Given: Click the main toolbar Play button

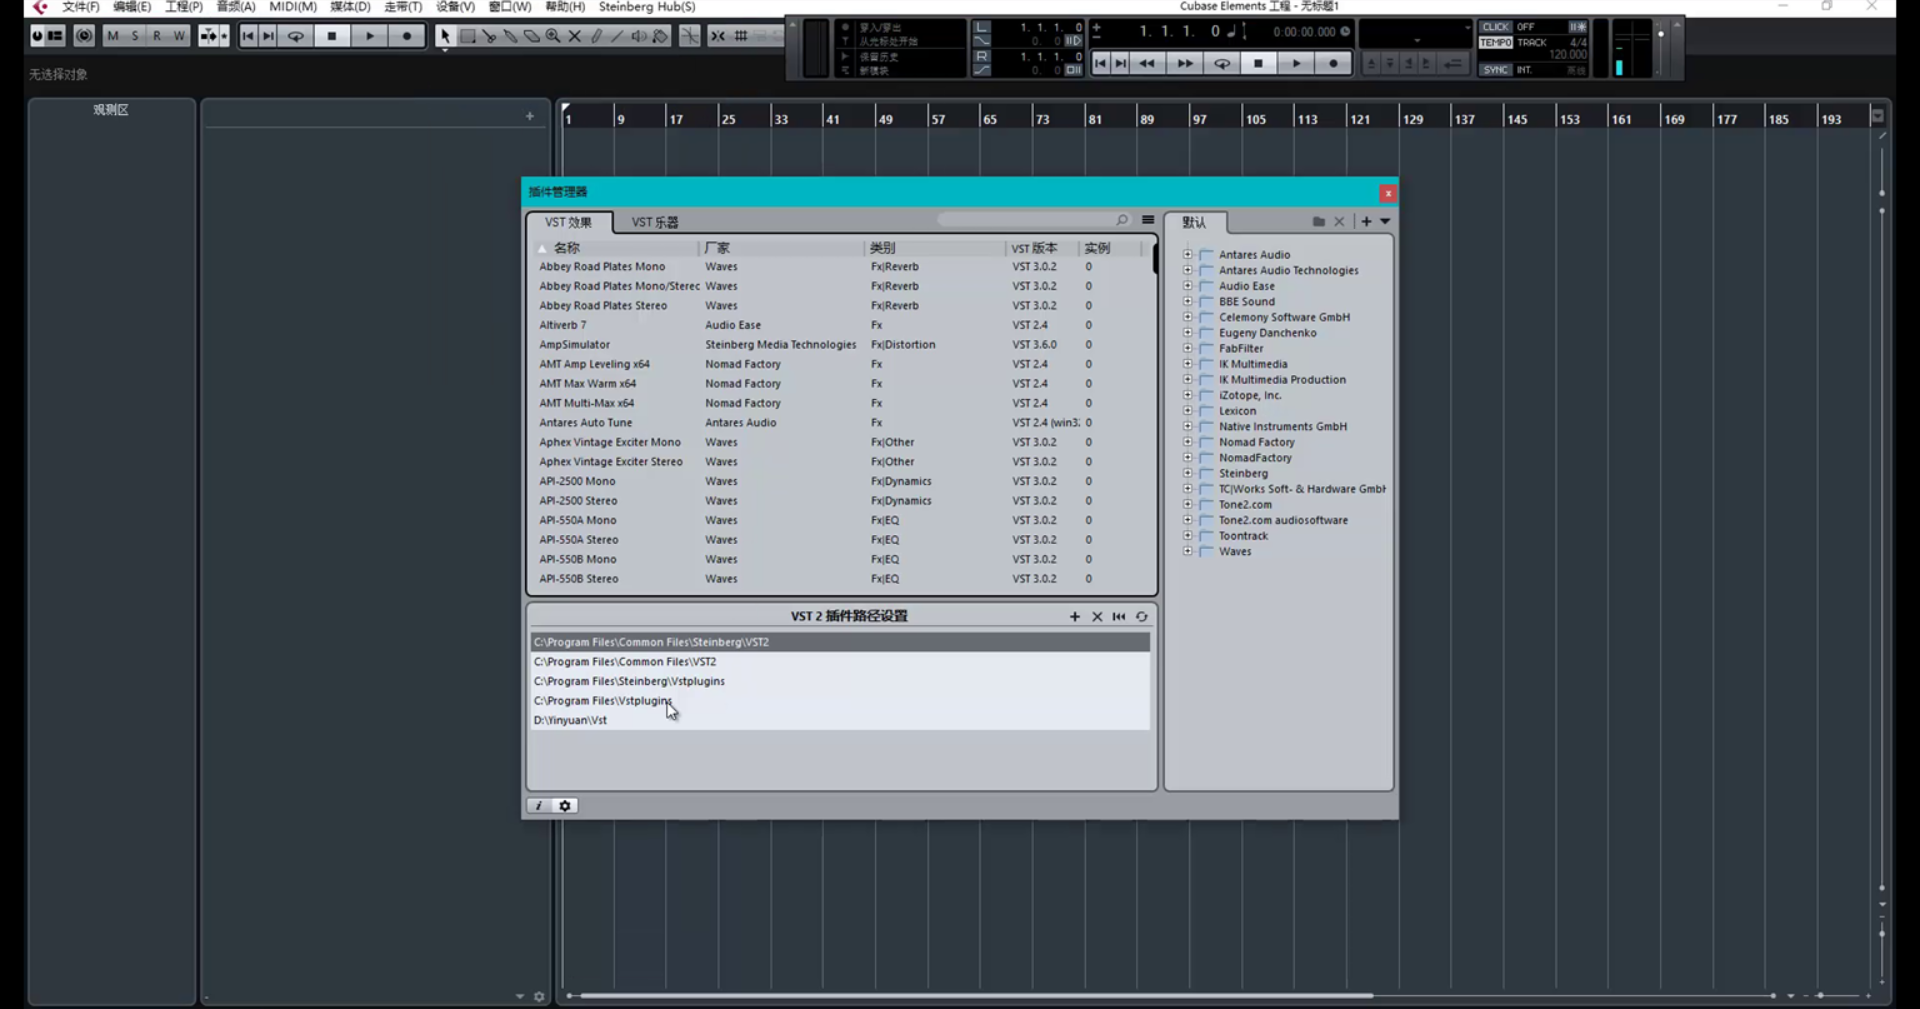Looking at the screenshot, I should click(370, 36).
